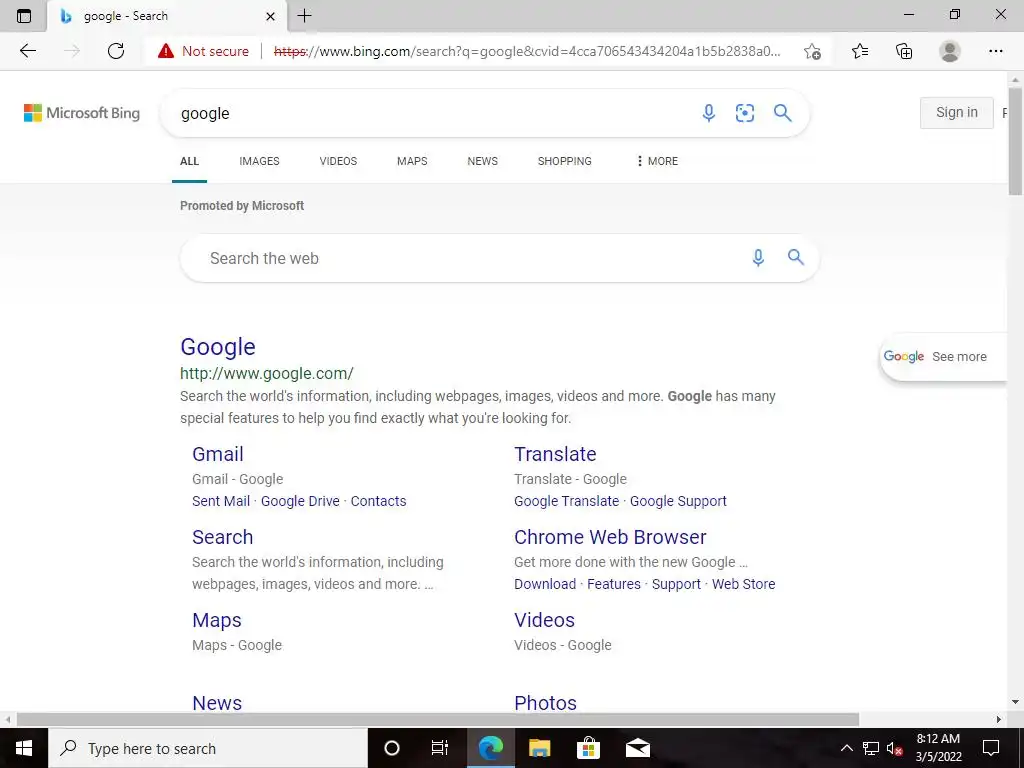Switch to the NEWS tab
Screen dimensions: 1024x768
483,161
